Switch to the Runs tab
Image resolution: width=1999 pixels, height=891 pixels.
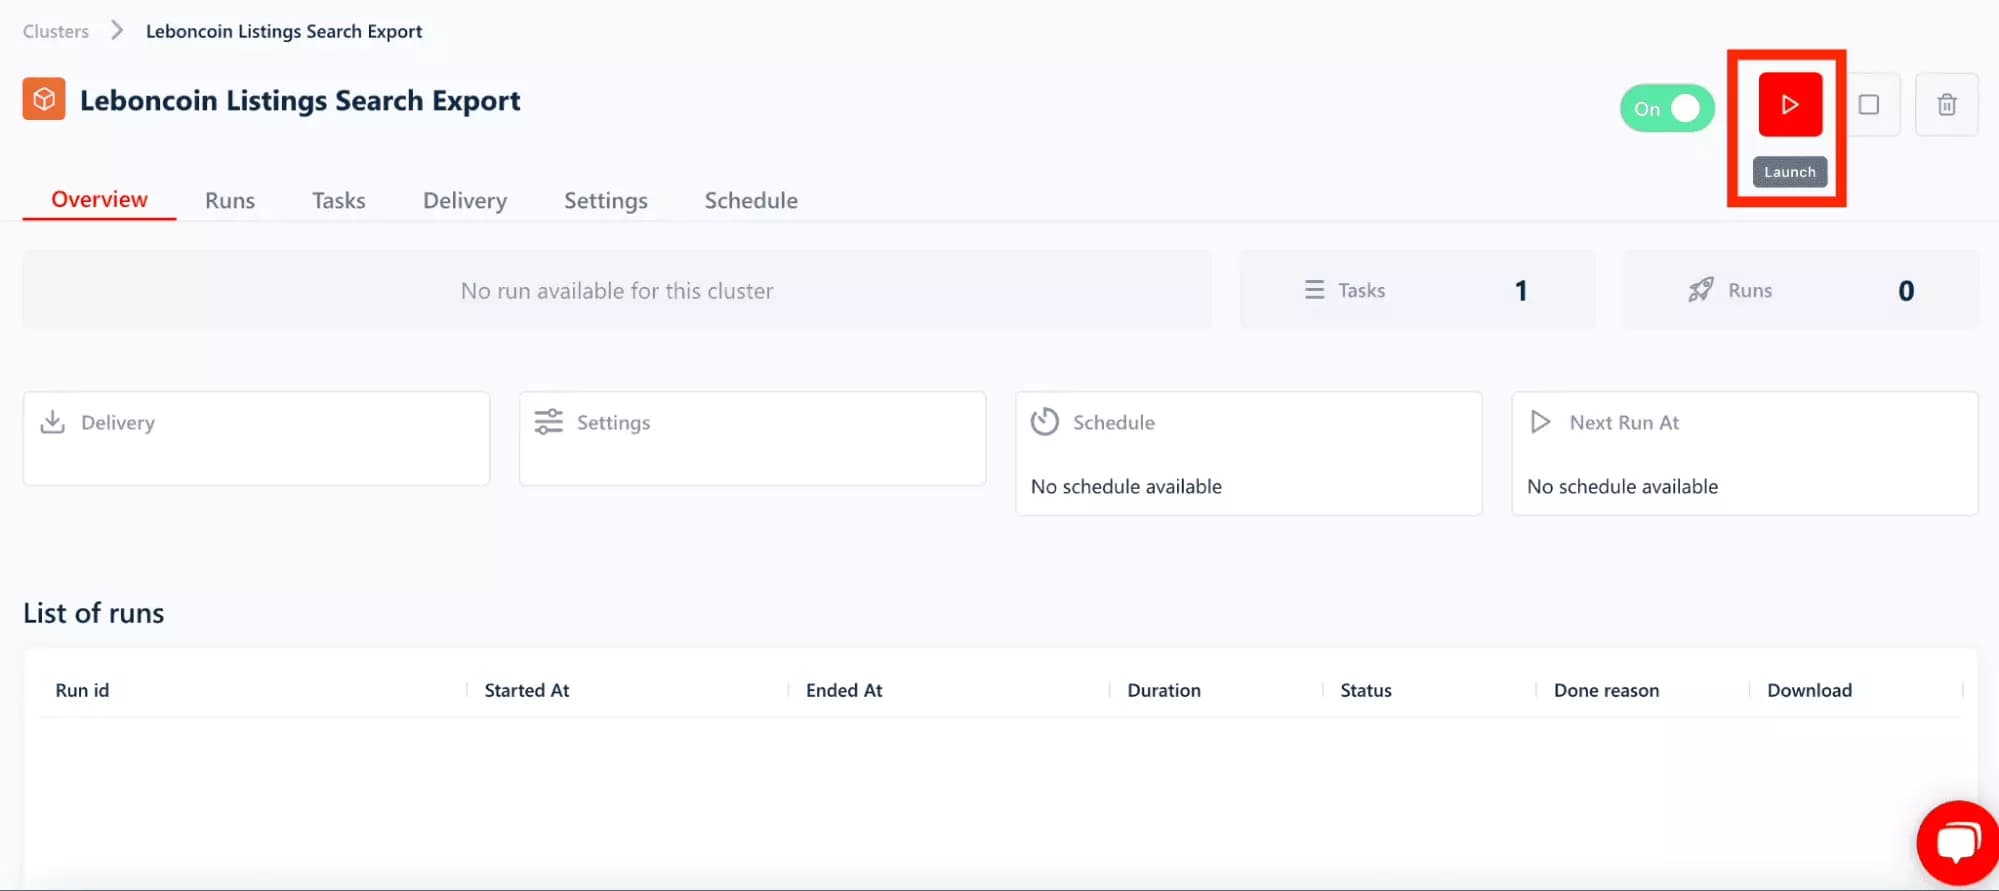[x=230, y=201]
